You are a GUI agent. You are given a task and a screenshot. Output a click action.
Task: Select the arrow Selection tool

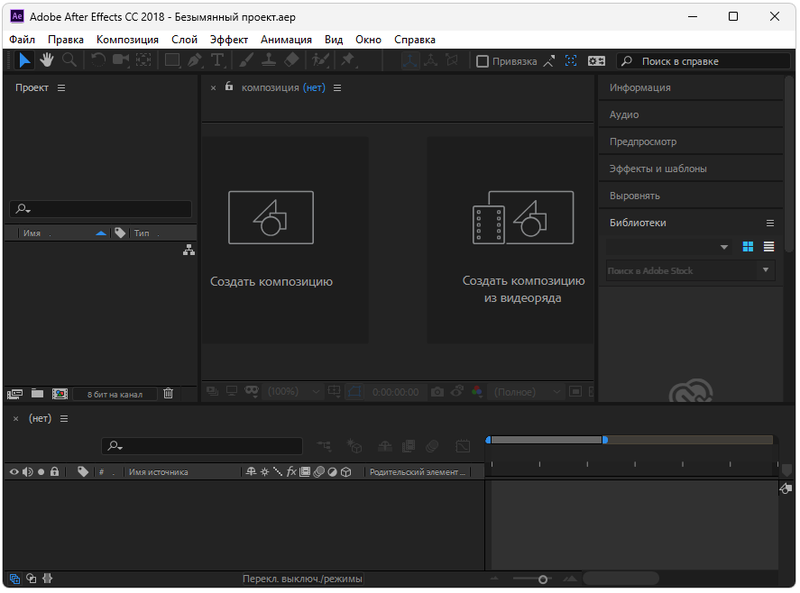tap(24, 61)
